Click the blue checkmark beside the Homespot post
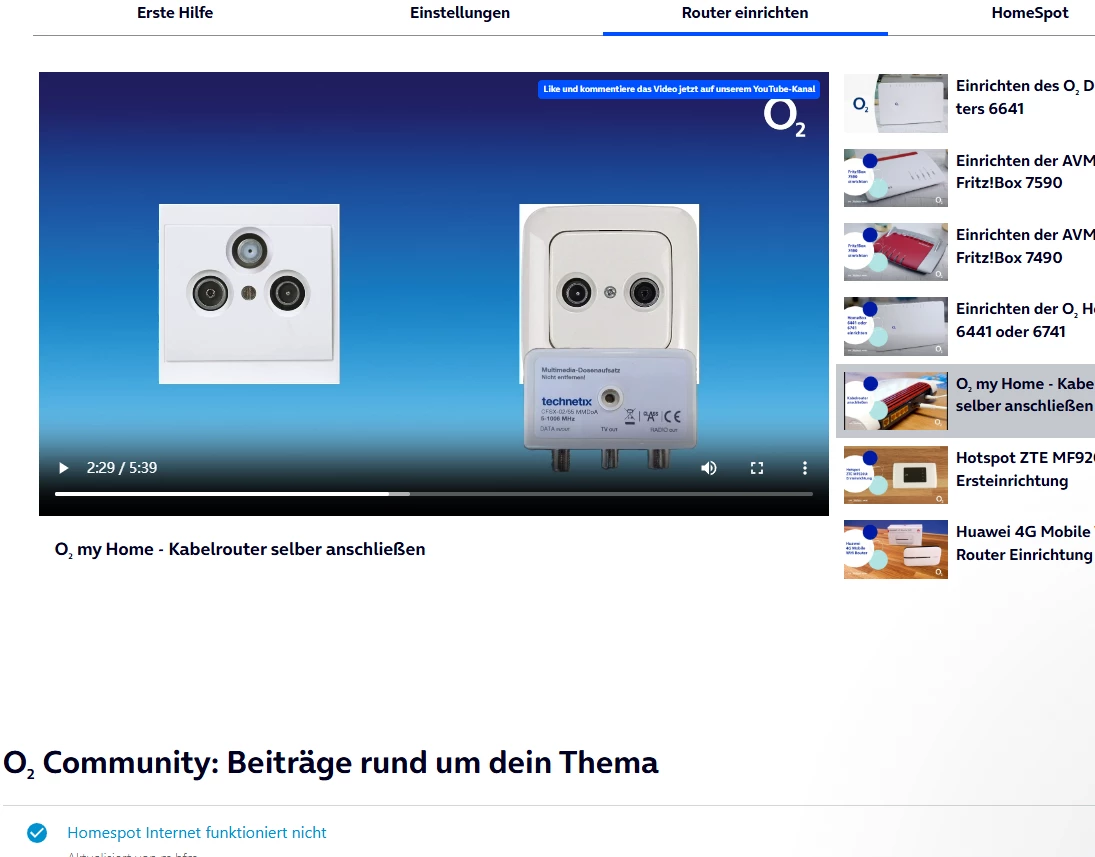 tap(37, 833)
